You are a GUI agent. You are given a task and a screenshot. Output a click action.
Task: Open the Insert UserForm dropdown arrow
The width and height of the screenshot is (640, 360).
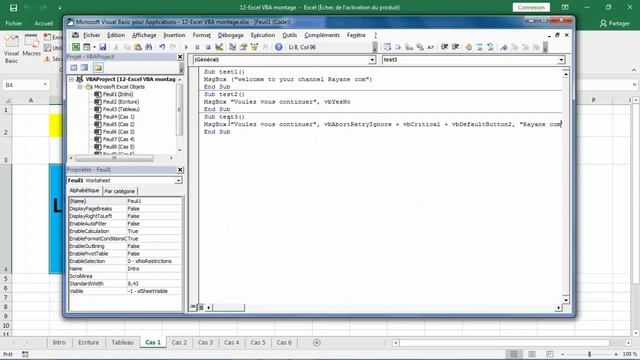tap(94, 47)
